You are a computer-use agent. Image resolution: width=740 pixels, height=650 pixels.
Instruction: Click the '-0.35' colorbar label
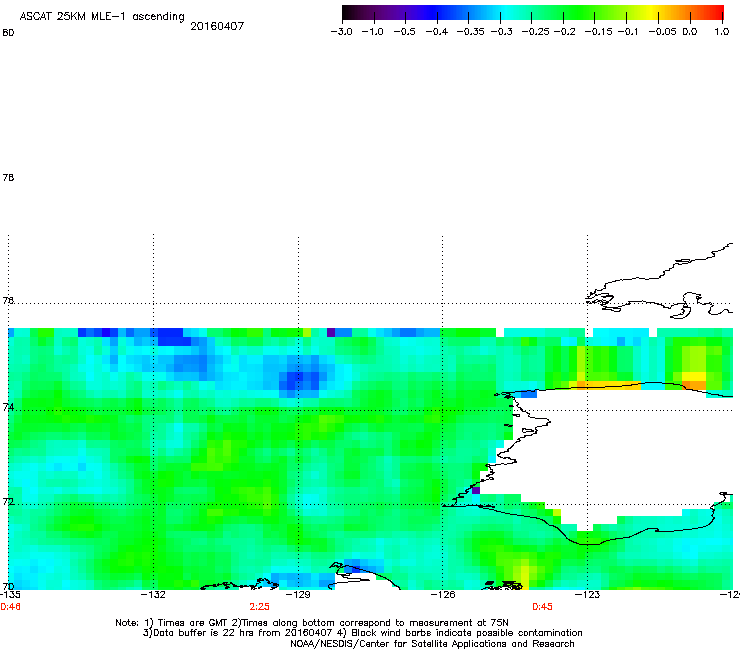[x=470, y=32]
